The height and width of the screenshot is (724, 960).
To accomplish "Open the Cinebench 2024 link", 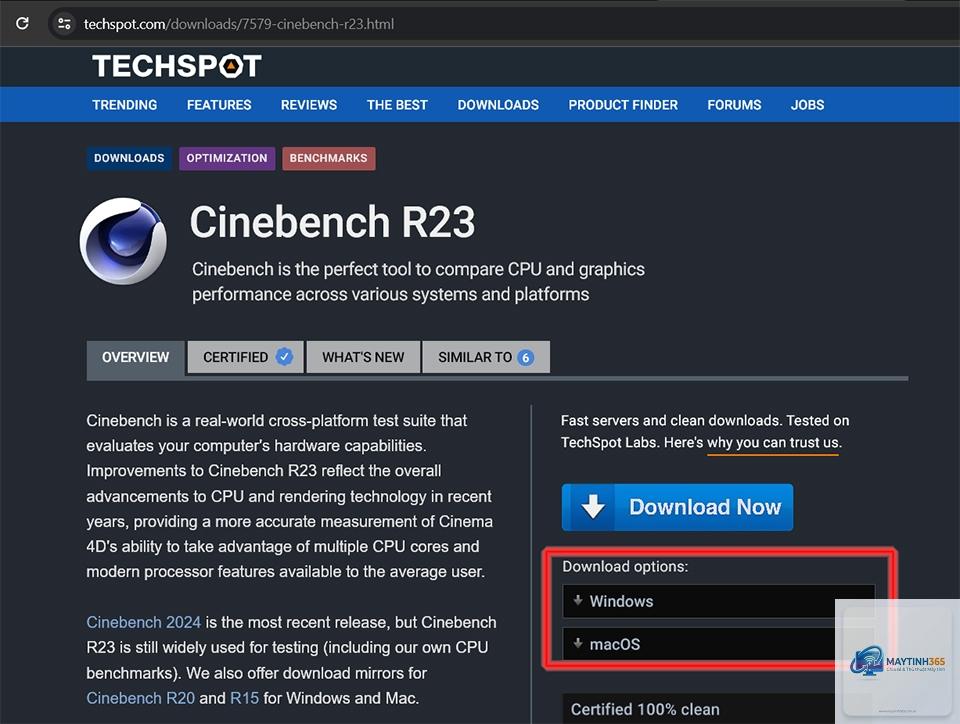I will 144,622.
